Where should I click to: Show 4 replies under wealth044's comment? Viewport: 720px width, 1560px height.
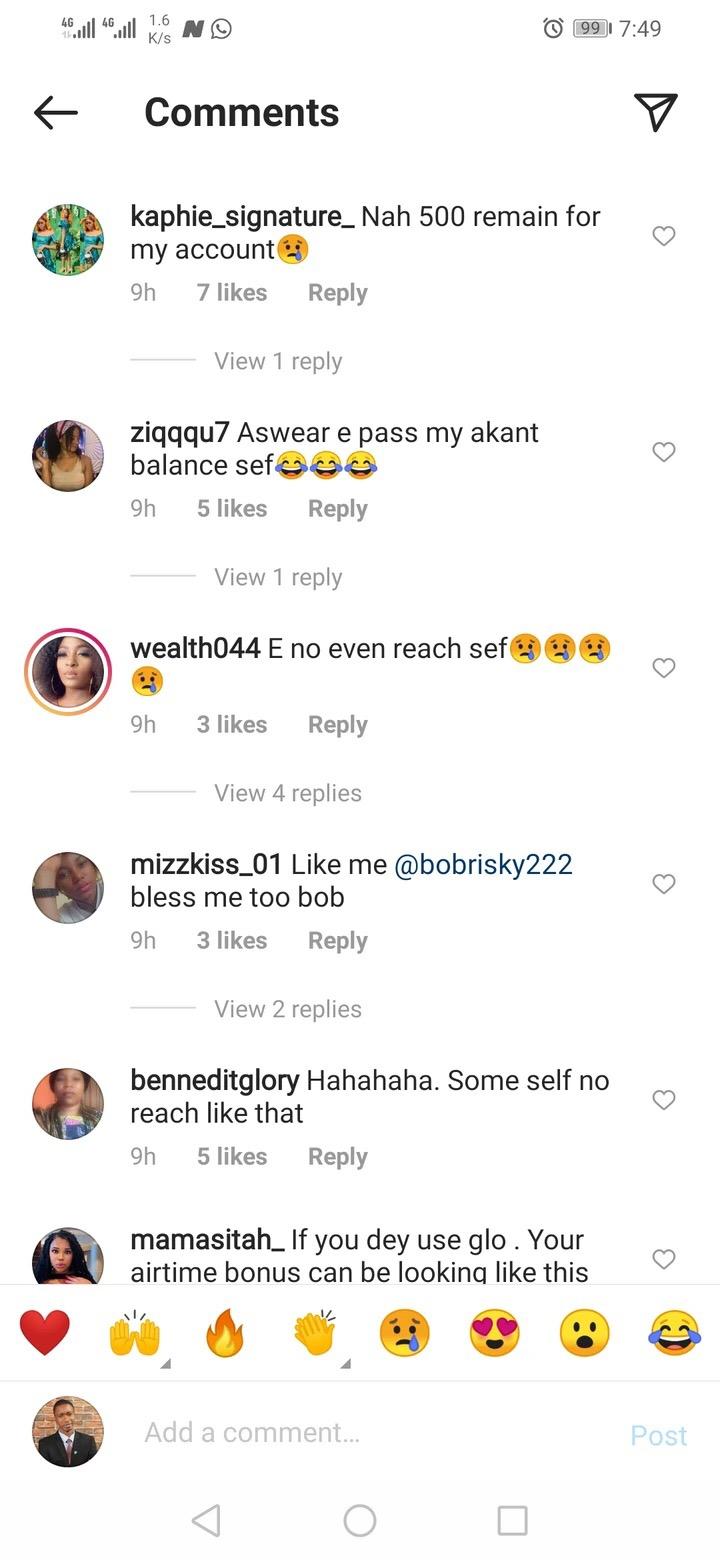point(288,793)
